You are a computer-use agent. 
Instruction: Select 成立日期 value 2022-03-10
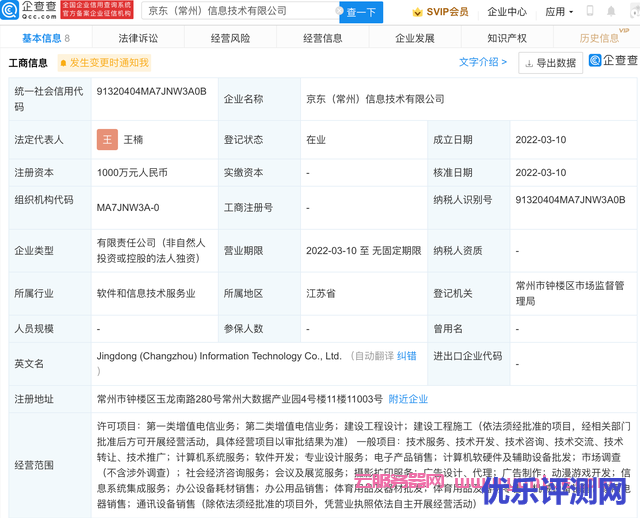pos(541,140)
